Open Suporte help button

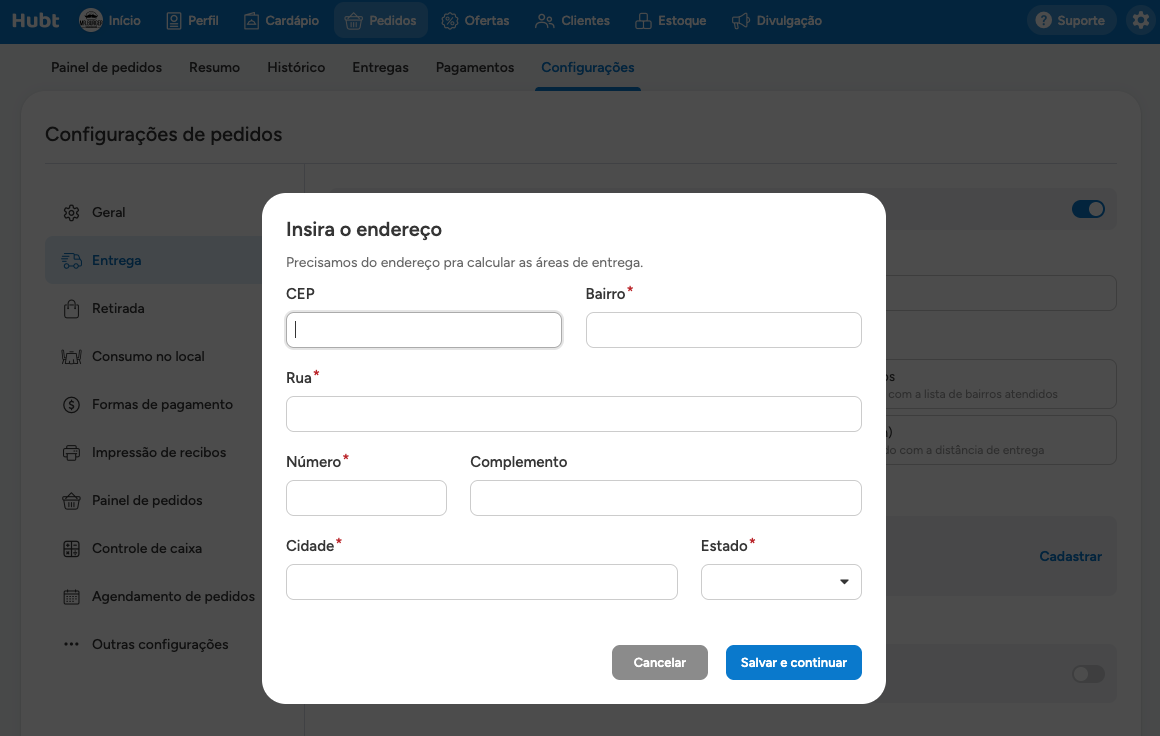click(1071, 21)
